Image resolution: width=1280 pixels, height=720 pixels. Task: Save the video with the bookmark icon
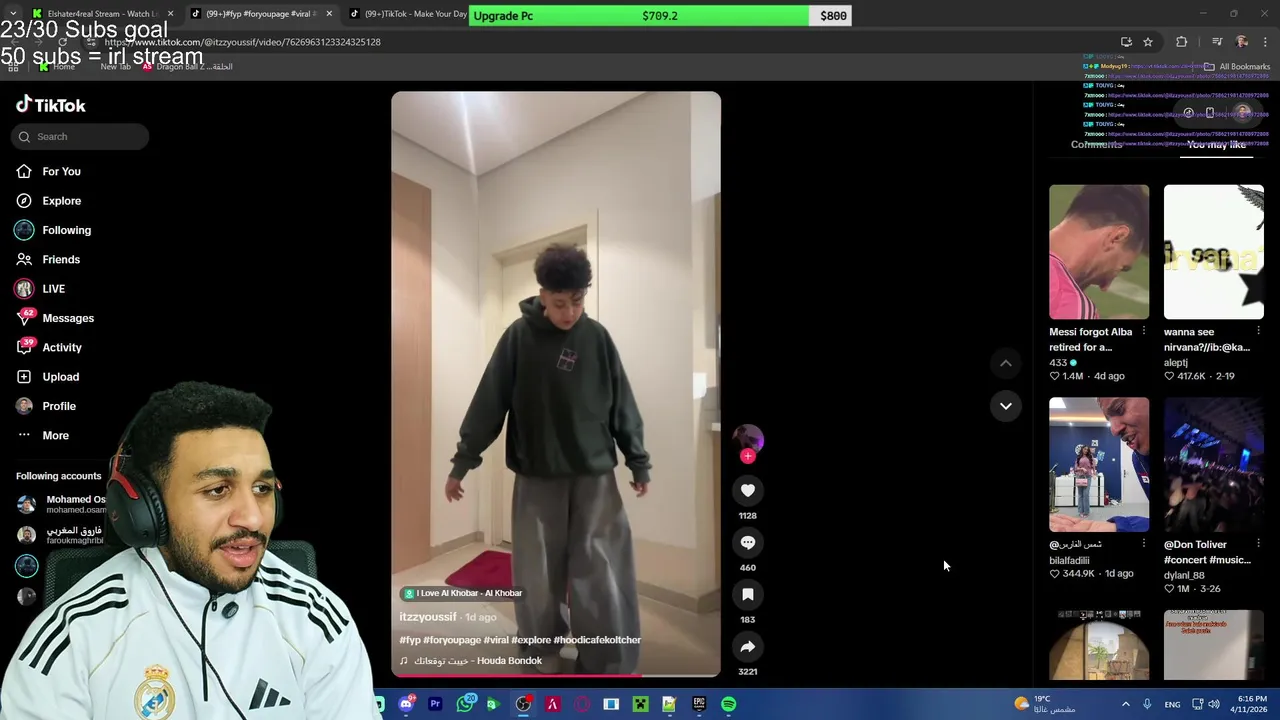(748, 594)
